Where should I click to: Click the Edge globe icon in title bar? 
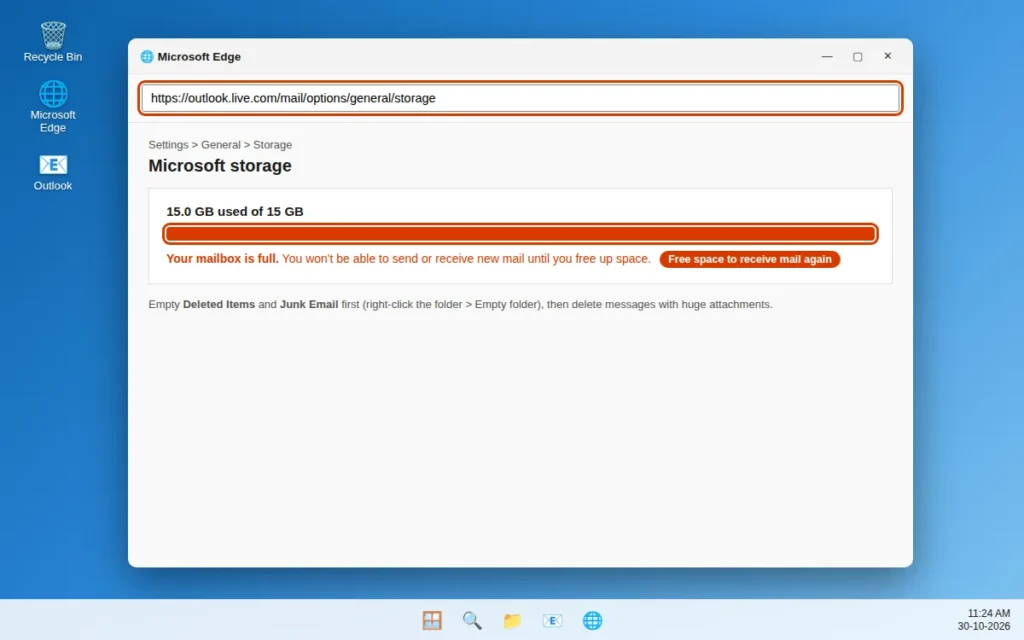pyautogui.click(x=147, y=57)
